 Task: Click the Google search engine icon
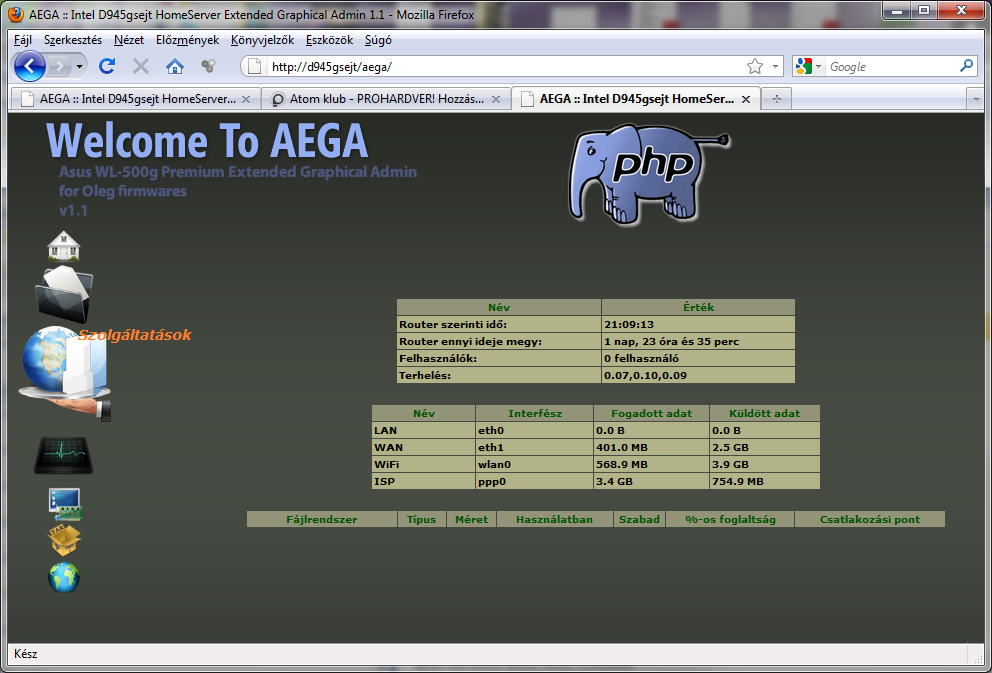pyautogui.click(x=804, y=66)
